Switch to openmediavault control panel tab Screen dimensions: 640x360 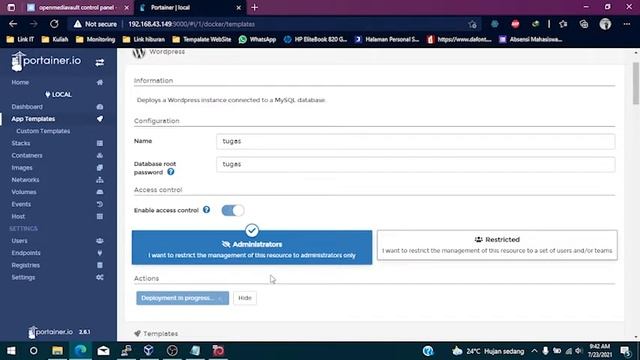point(78,8)
